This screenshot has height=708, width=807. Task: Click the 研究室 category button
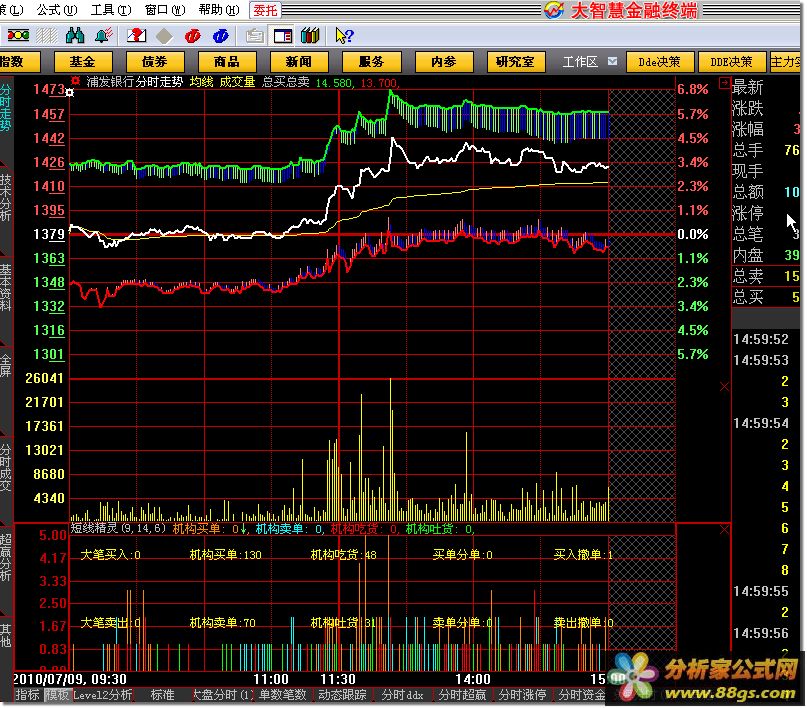pyautogui.click(x=516, y=62)
